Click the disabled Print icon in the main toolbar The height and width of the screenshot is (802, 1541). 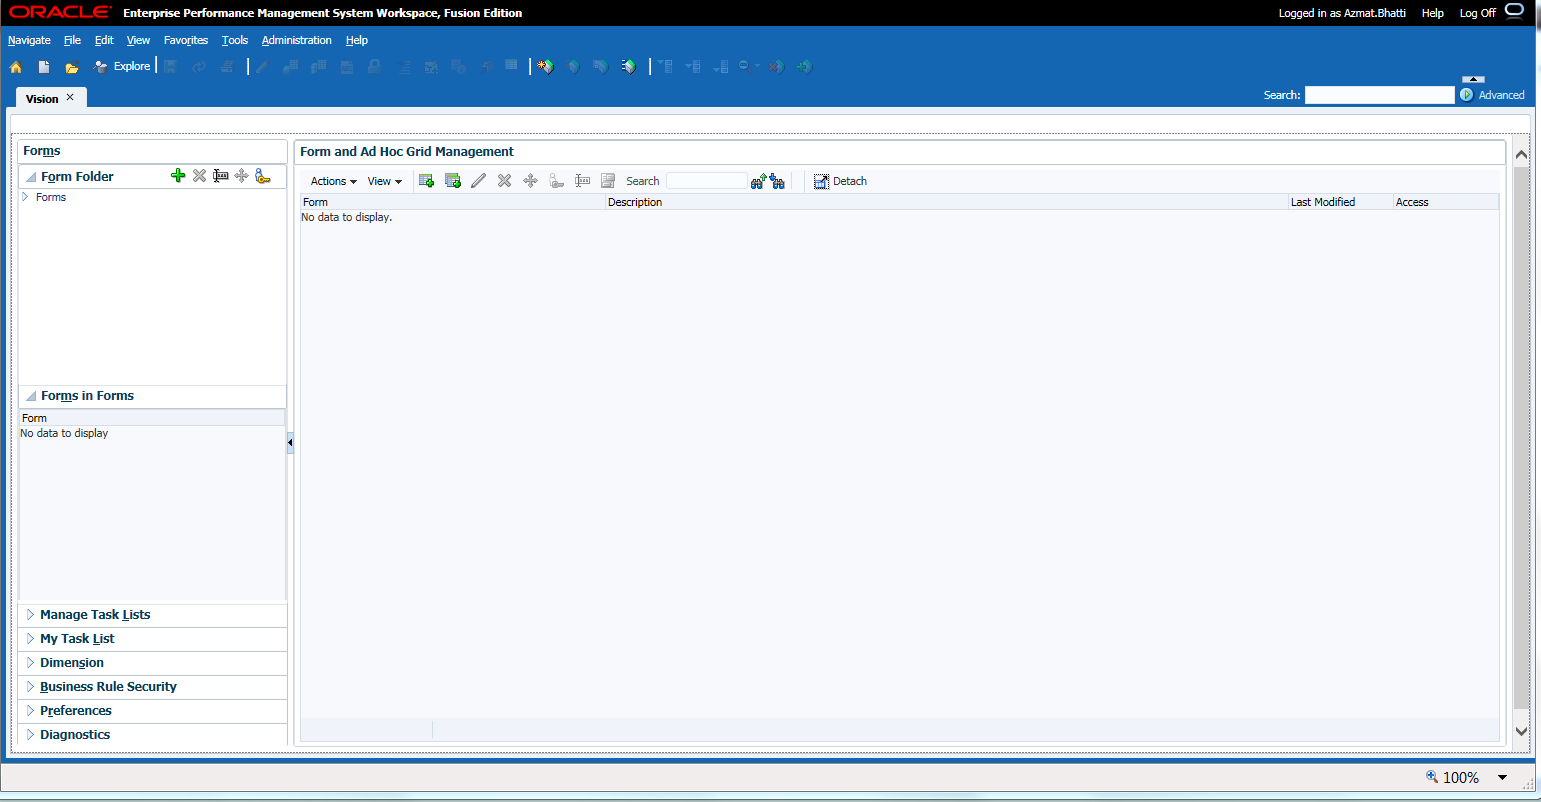[x=227, y=67]
